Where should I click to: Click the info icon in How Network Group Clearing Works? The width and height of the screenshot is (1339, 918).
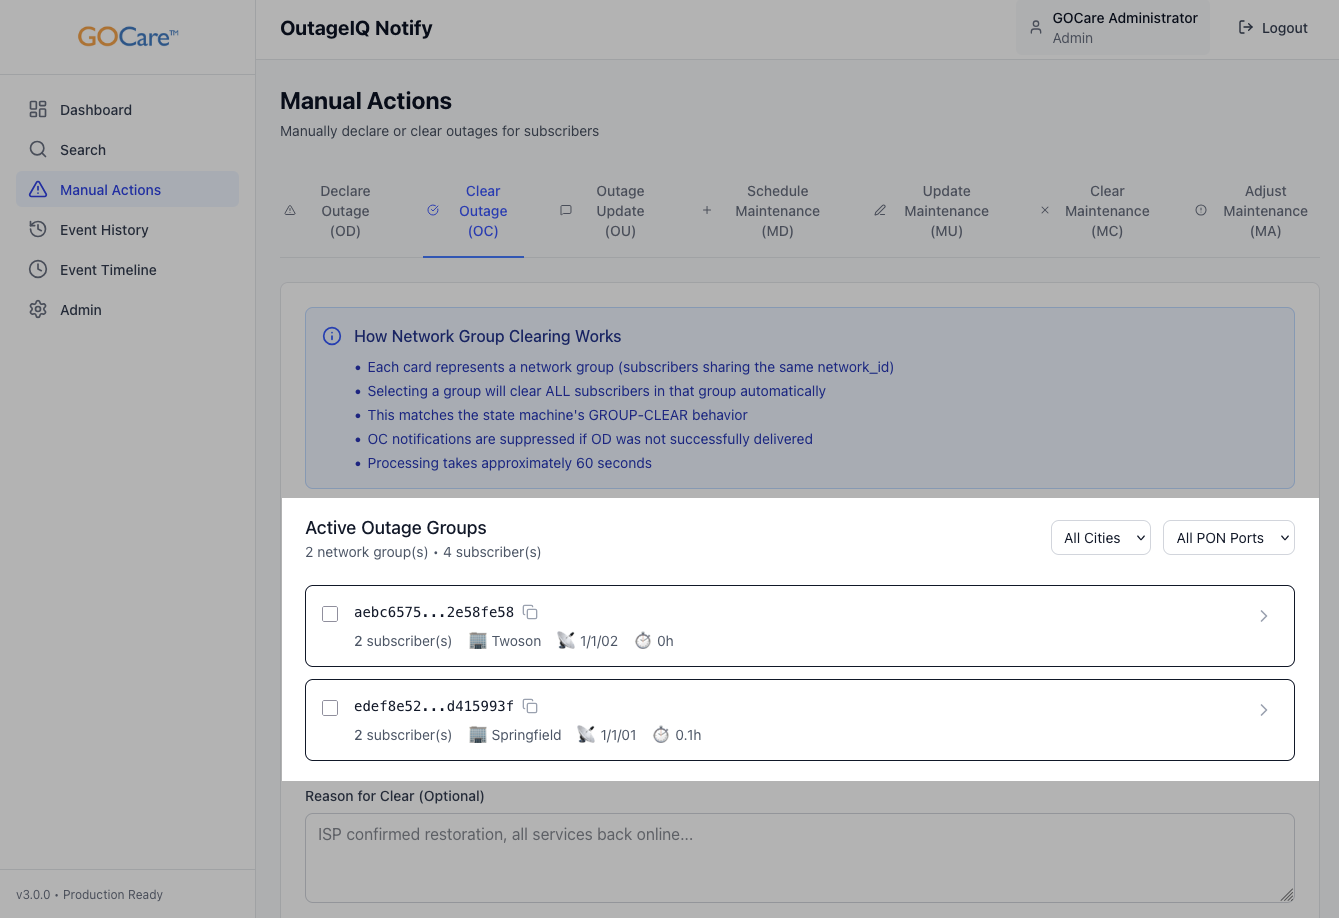(x=332, y=337)
